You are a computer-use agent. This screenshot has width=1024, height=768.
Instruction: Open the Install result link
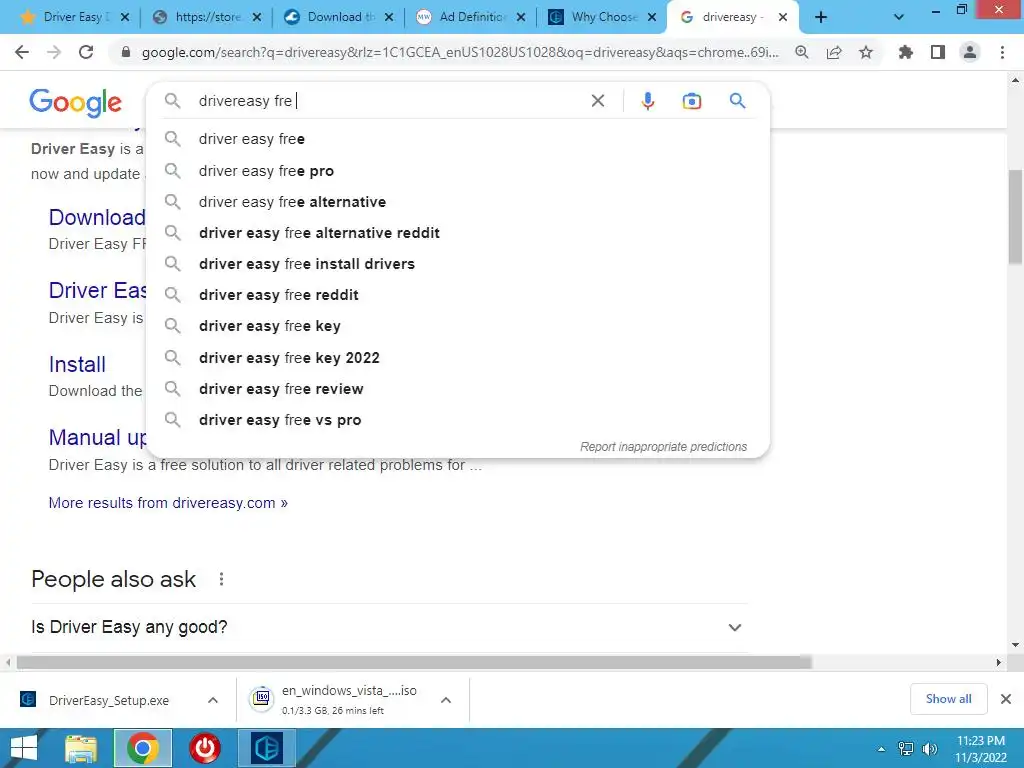point(77,364)
